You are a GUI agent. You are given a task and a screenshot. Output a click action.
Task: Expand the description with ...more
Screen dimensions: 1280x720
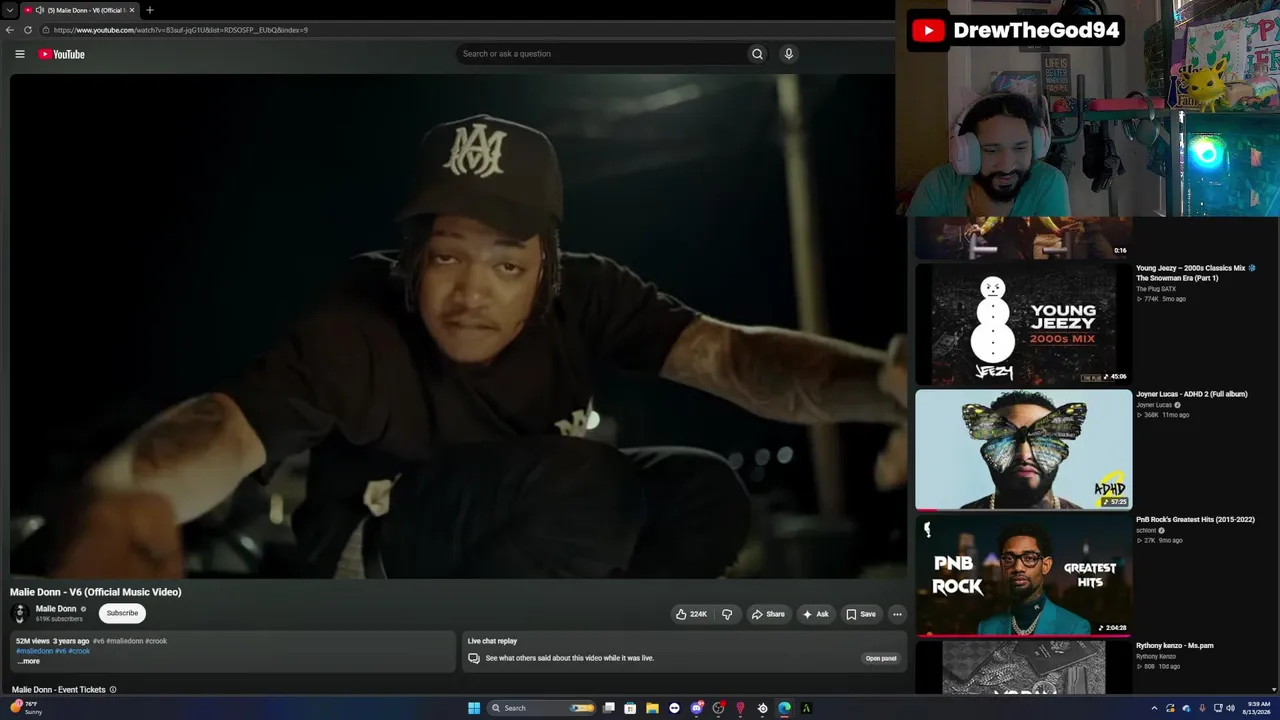coord(28,661)
